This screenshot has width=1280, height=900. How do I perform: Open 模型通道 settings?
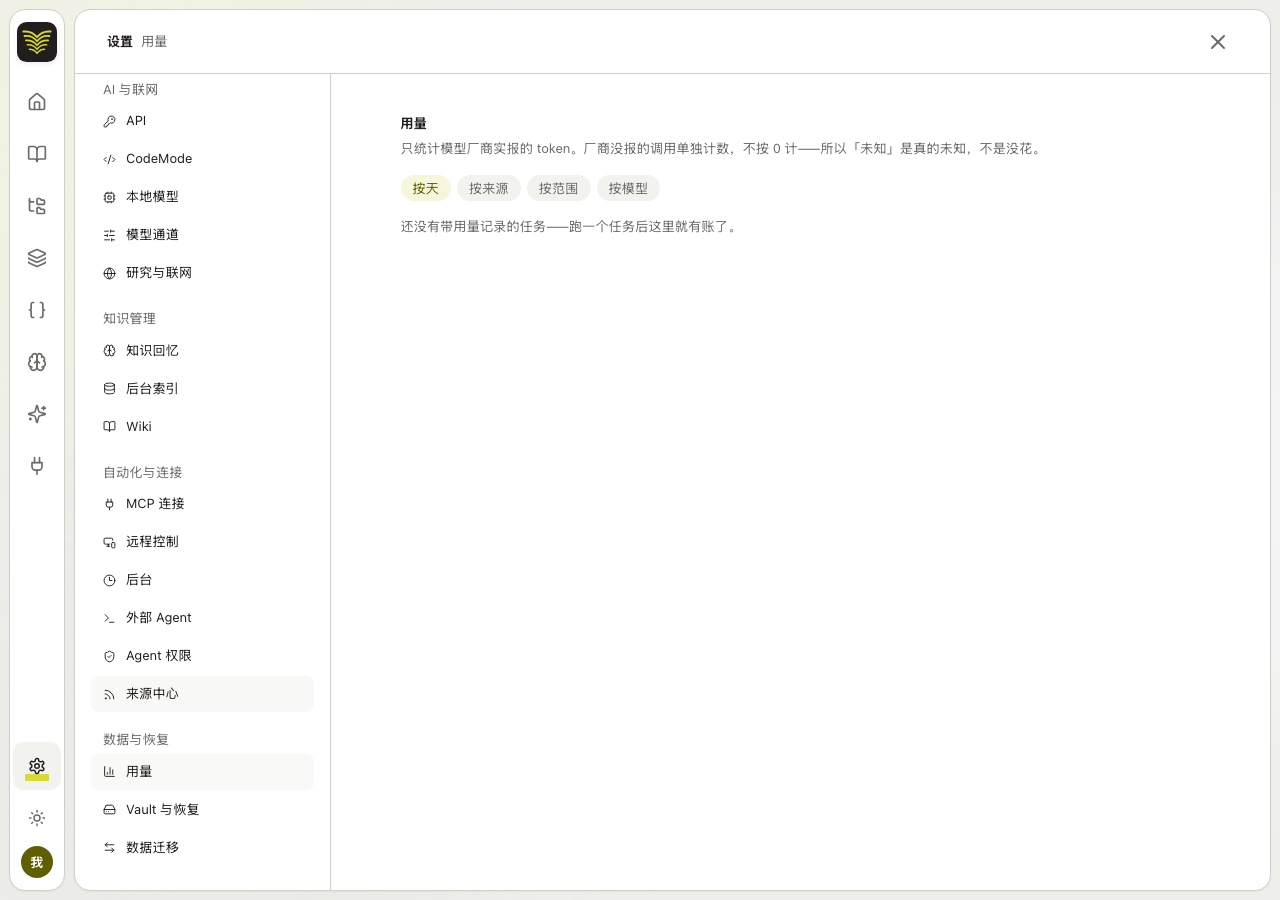(202, 235)
